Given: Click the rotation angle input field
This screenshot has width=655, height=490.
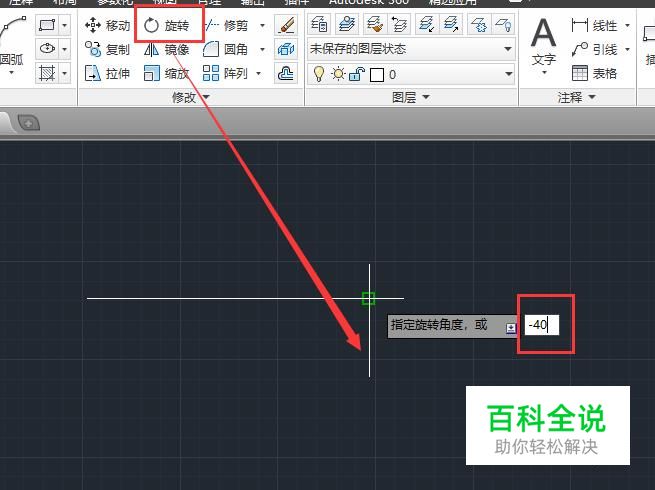Looking at the screenshot, I should coord(542,325).
